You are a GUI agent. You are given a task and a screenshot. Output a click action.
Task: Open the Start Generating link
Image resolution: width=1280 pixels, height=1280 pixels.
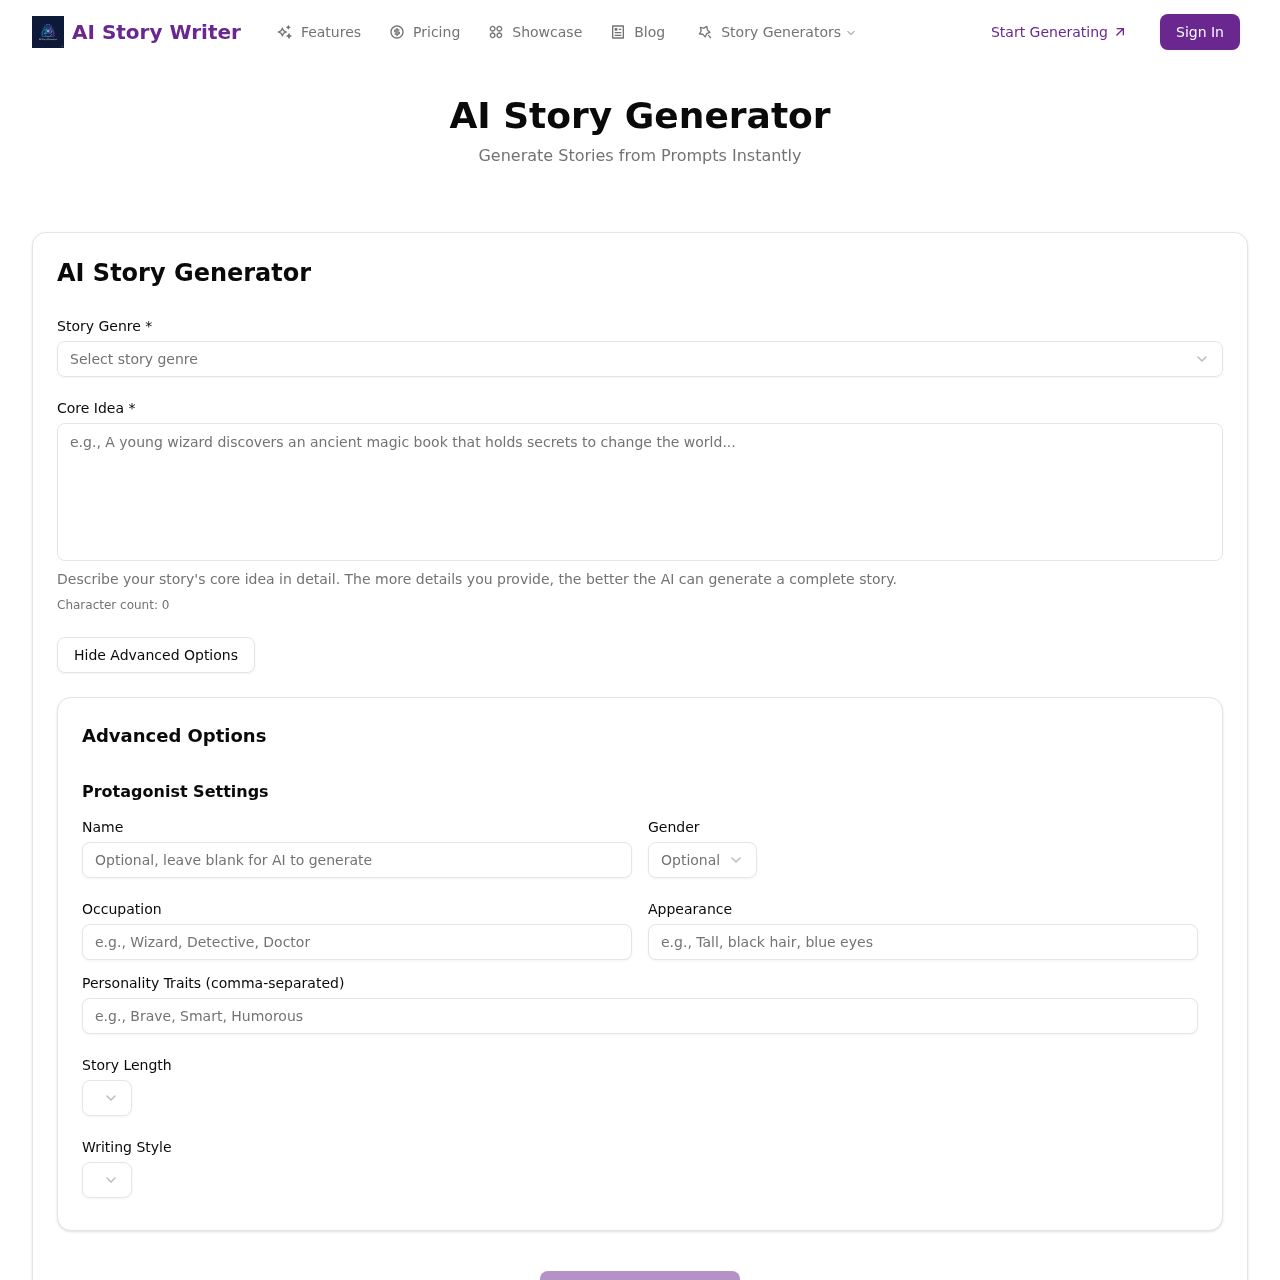click(x=1048, y=32)
